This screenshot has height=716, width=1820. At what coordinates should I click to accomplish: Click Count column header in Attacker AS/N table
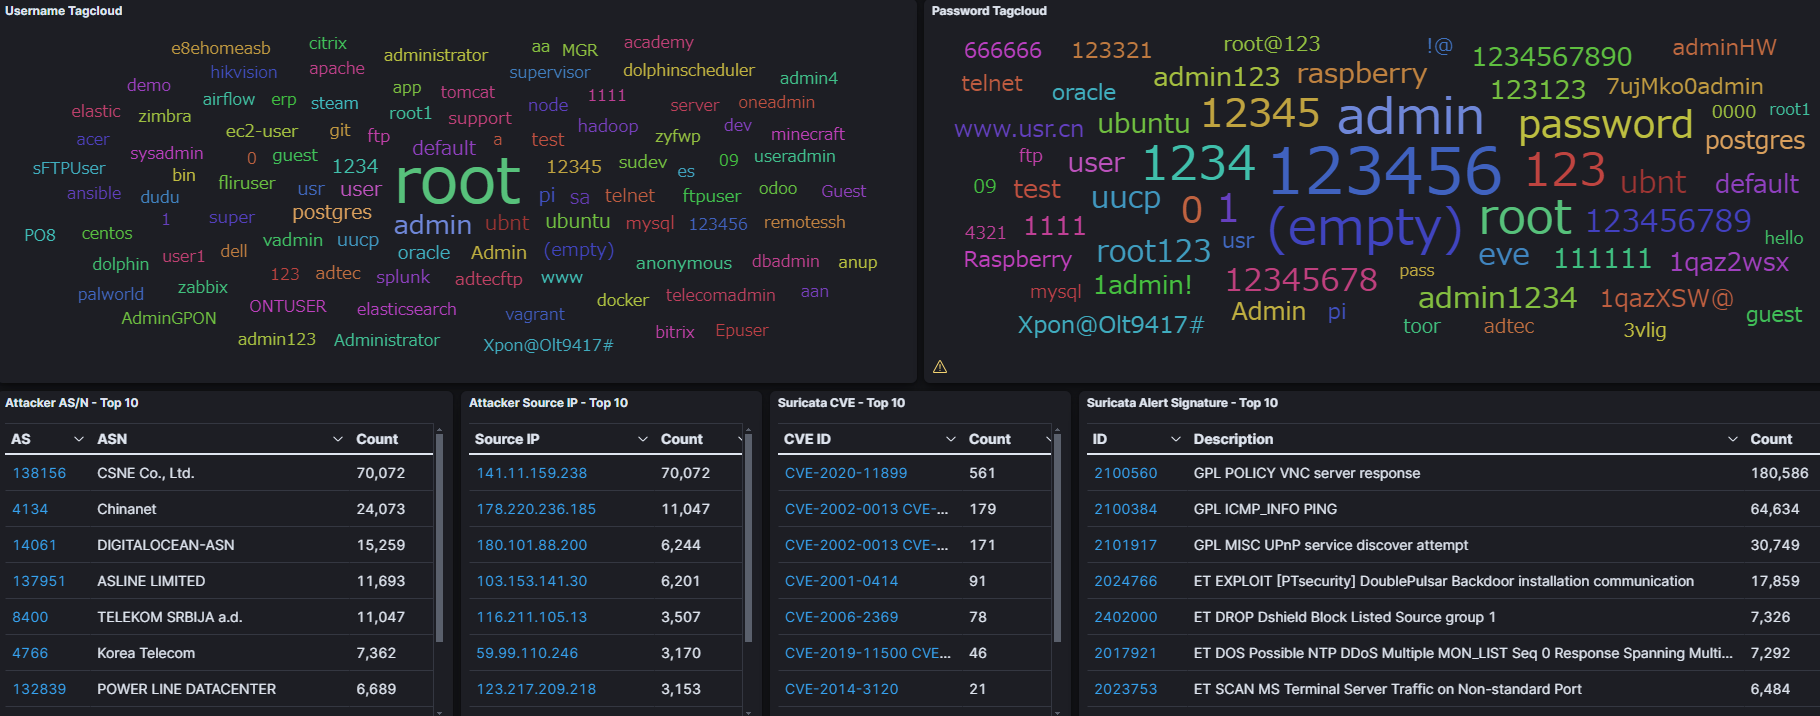[377, 439]
